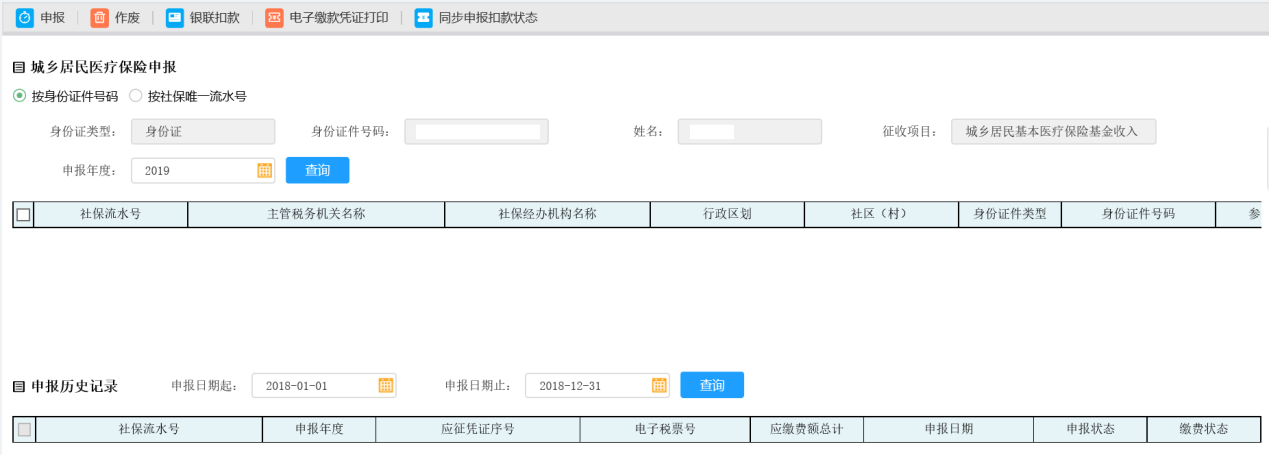
Task: Click the 电子缴款凭证打印 icon
Action: point(274,18)
